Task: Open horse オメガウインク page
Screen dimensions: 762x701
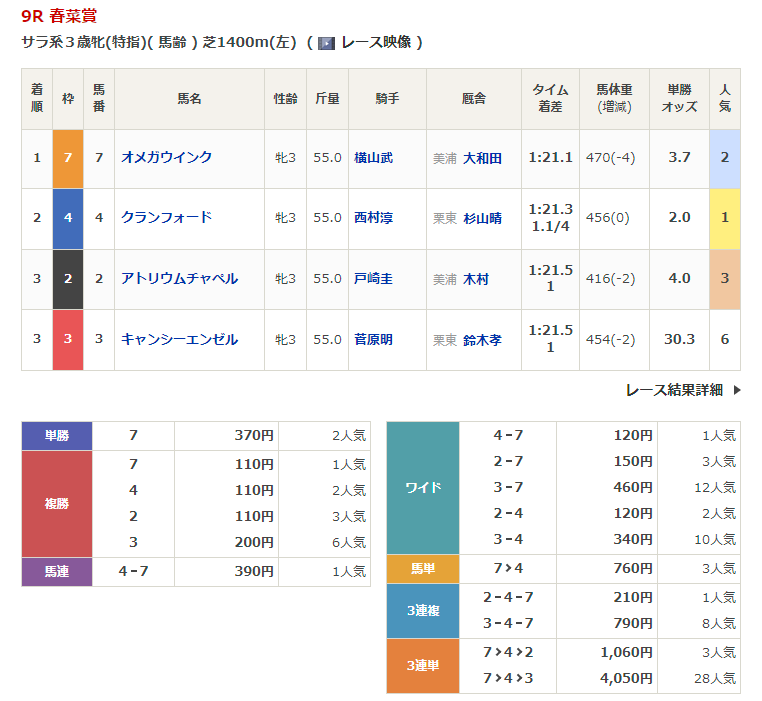Action: pos(166,158)
